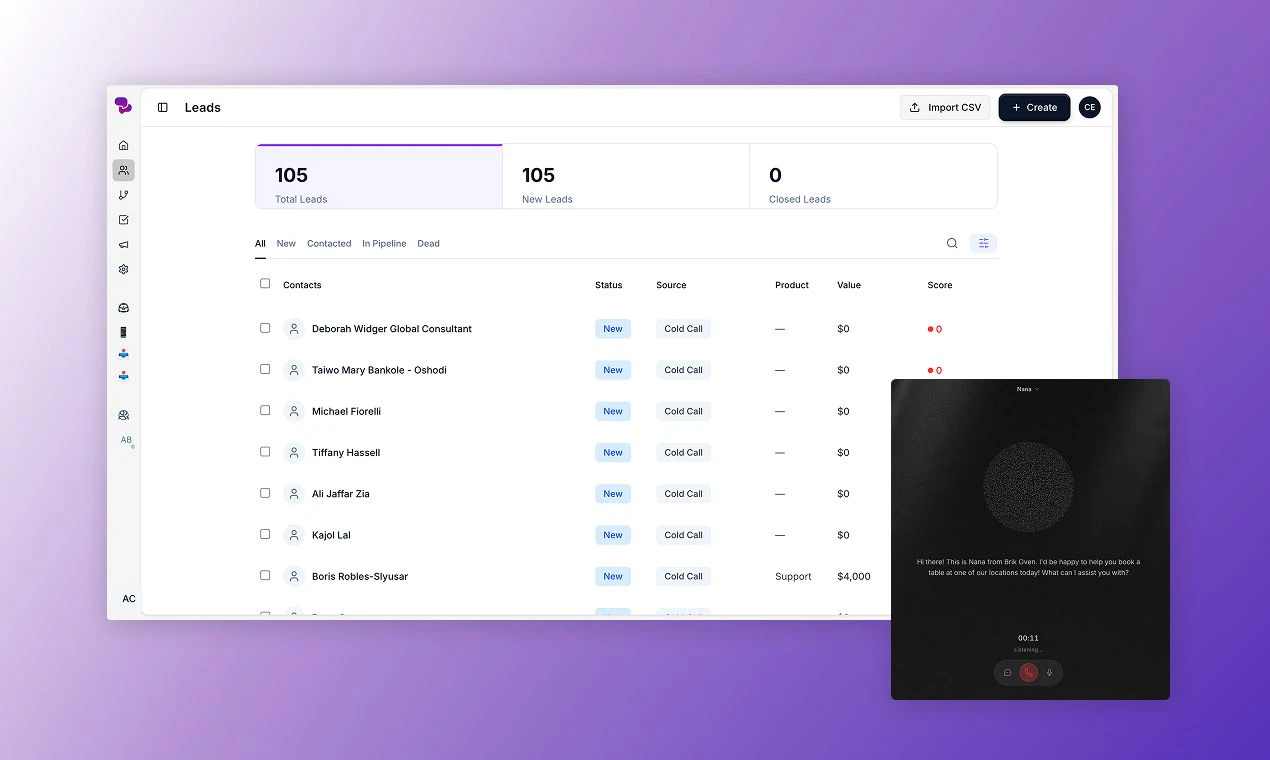Image resolution: width=1270 pixels, height=760 pixels.
Task: Collapse the sidebar using the panel toggle icon
Action: click(x=162, y=107)
